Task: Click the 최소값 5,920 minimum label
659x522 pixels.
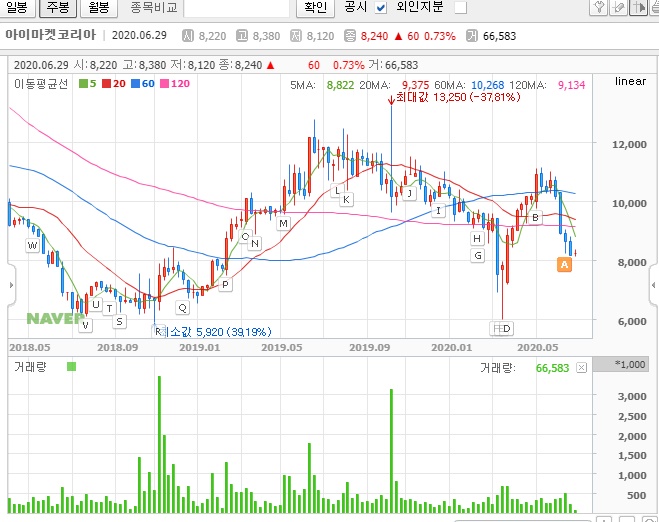Action: pyautogui.click(x=217, y=332)
